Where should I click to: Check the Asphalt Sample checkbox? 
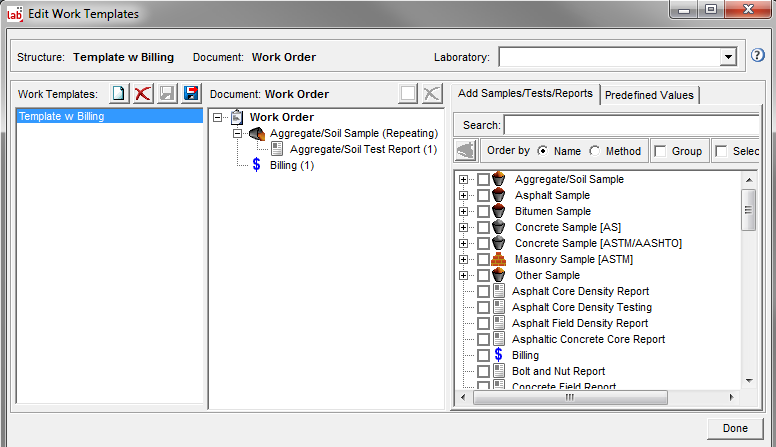click(484, 195)
